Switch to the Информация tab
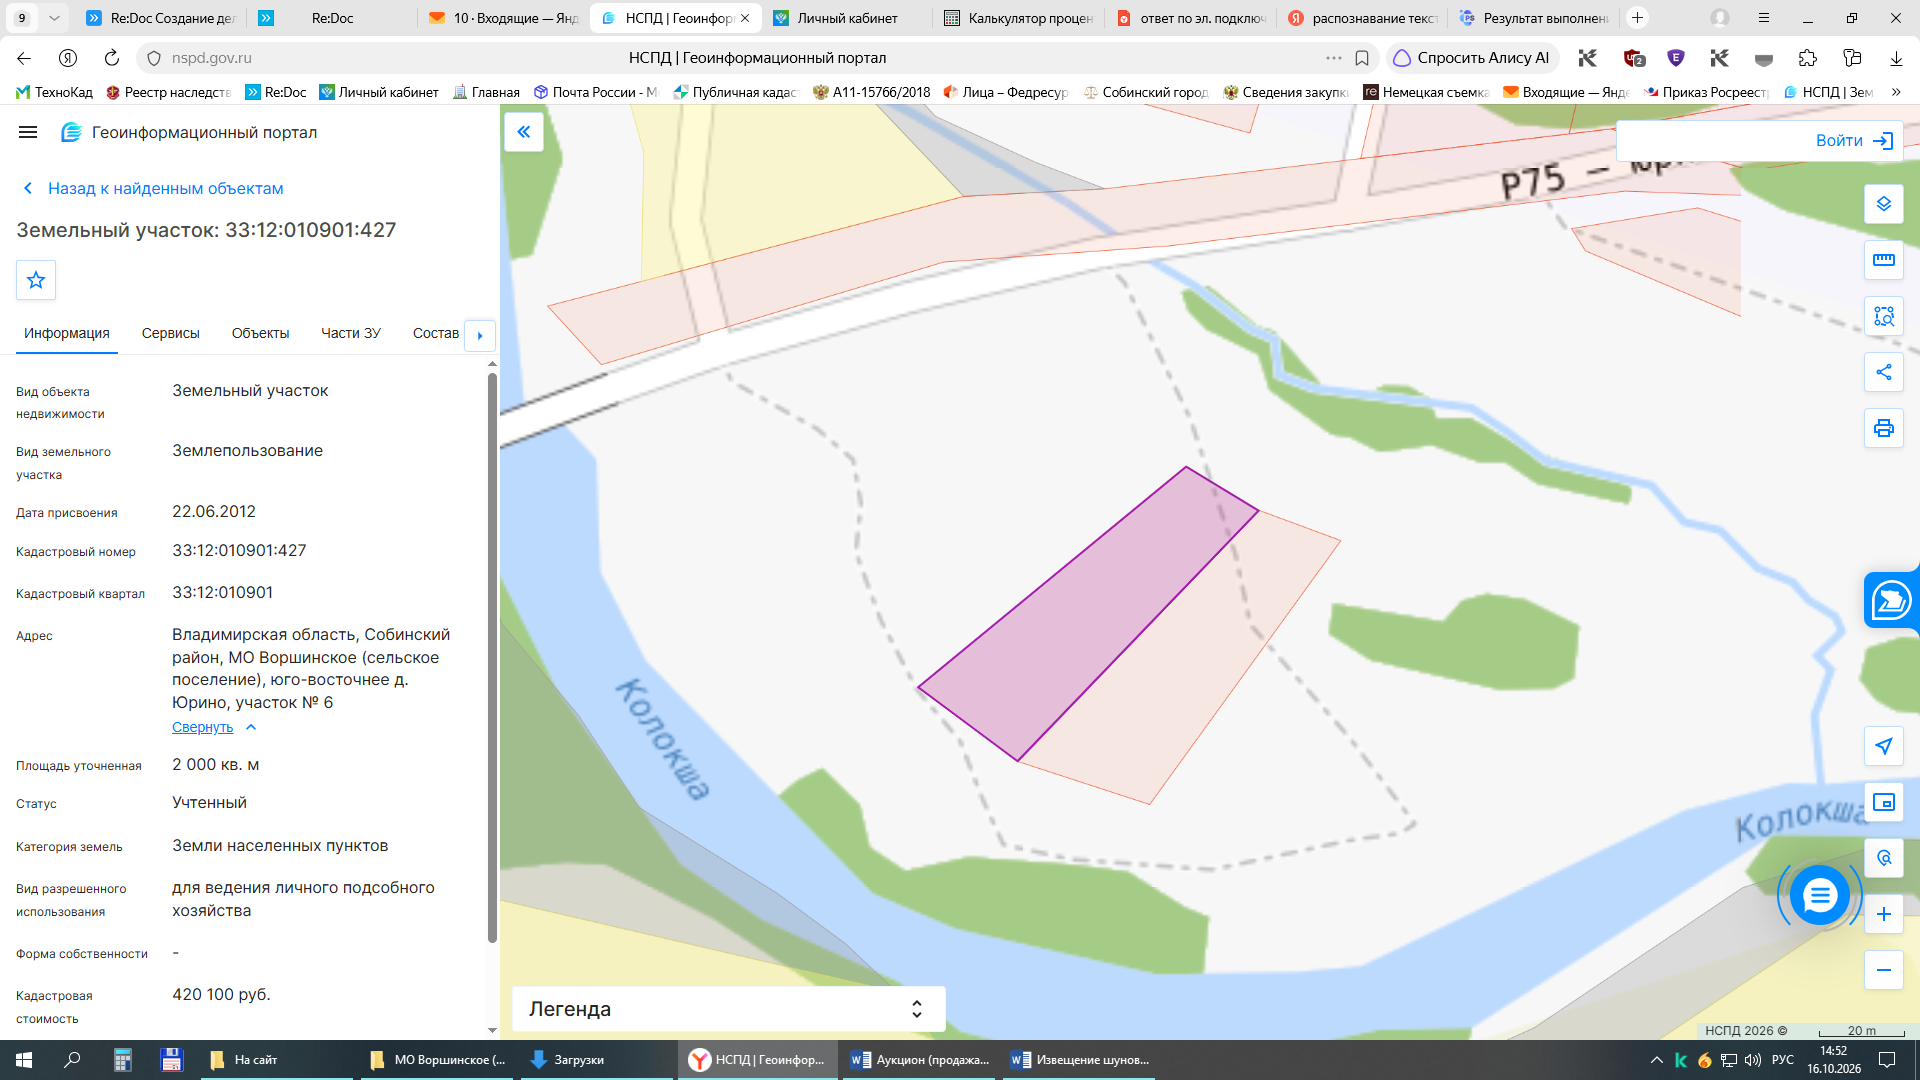Viewport: 1920px width, 1080px height. 67,333
